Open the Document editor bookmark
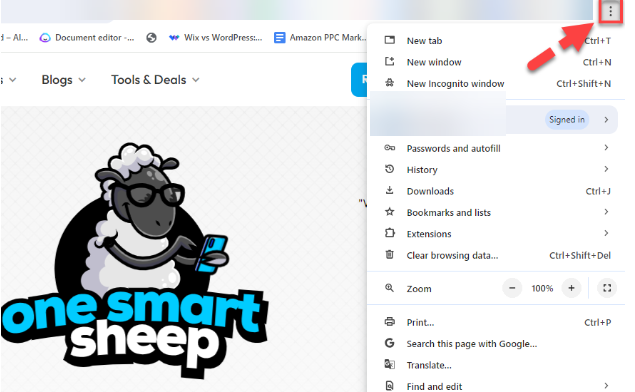 (x=87, y=38)
